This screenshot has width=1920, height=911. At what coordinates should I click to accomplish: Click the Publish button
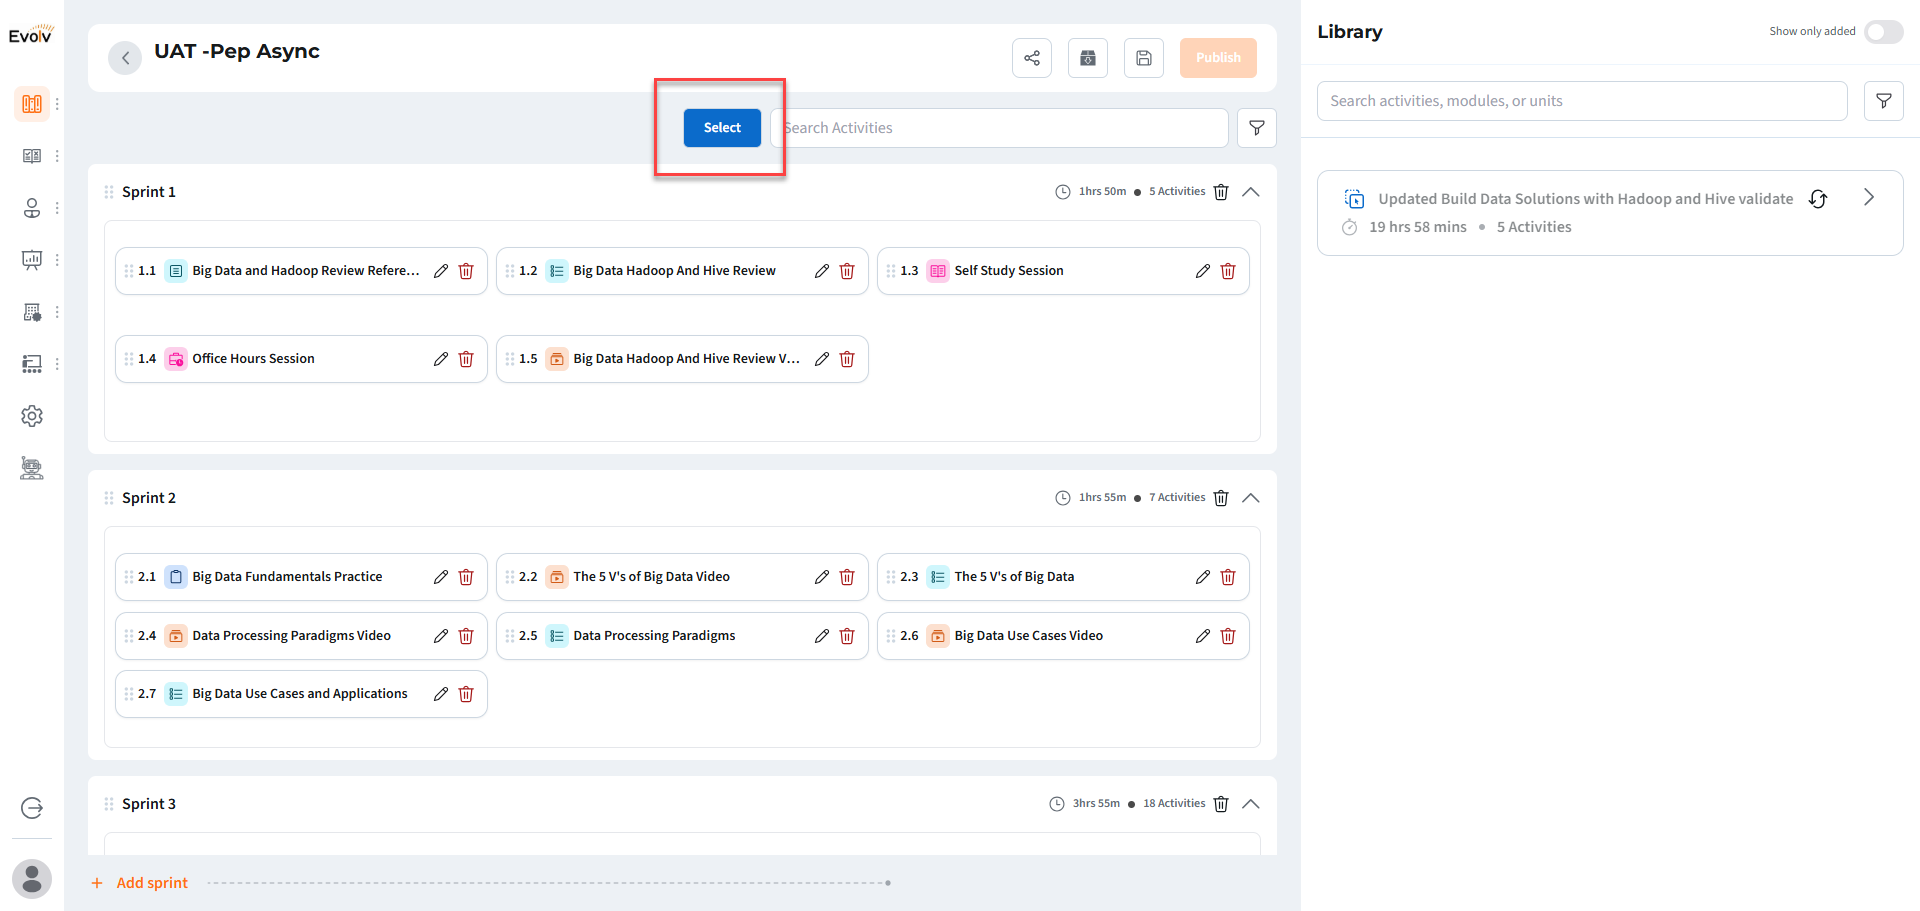click(1218, 58)
